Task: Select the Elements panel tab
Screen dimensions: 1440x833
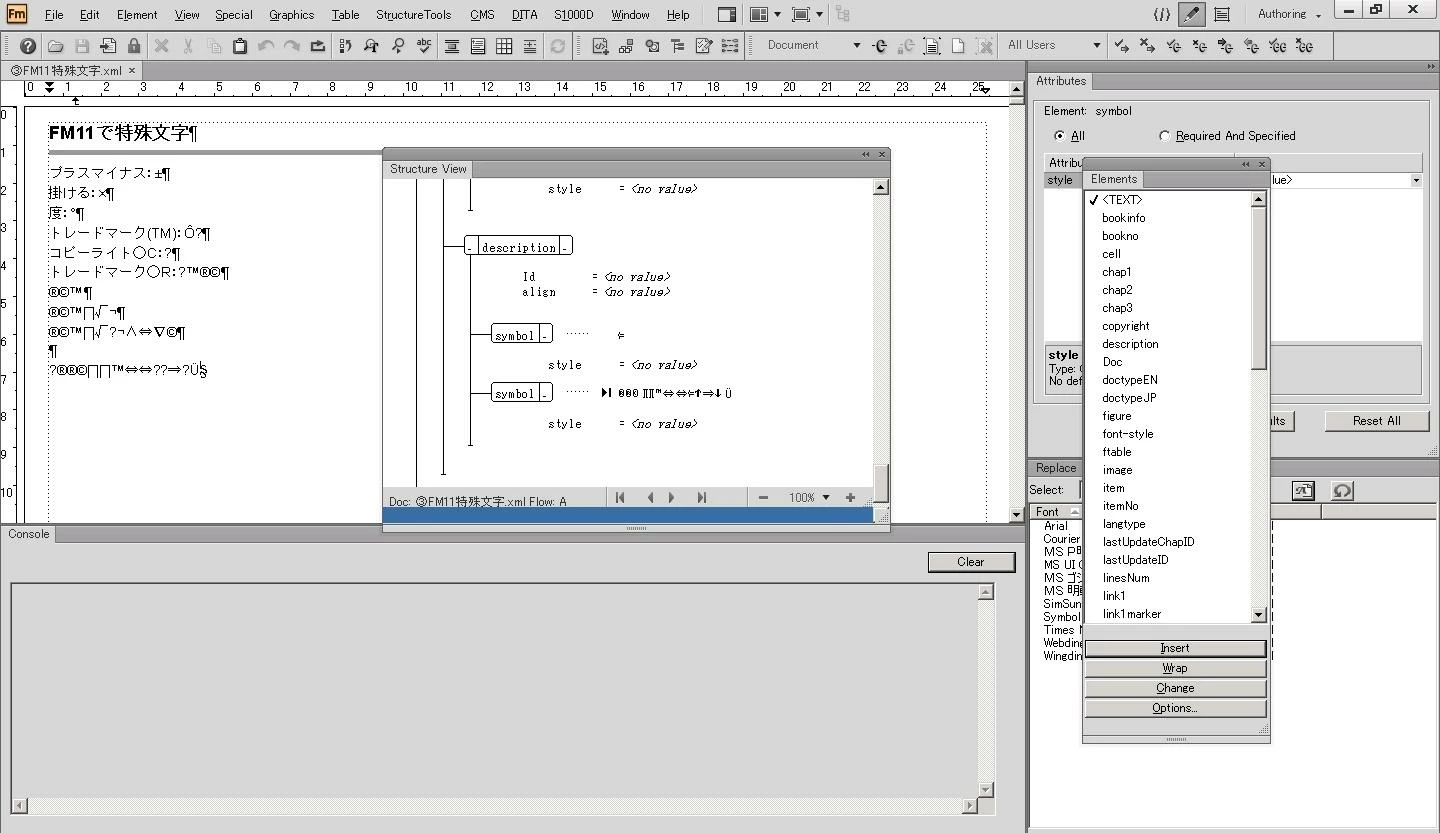Action: tap(1114, 179)
